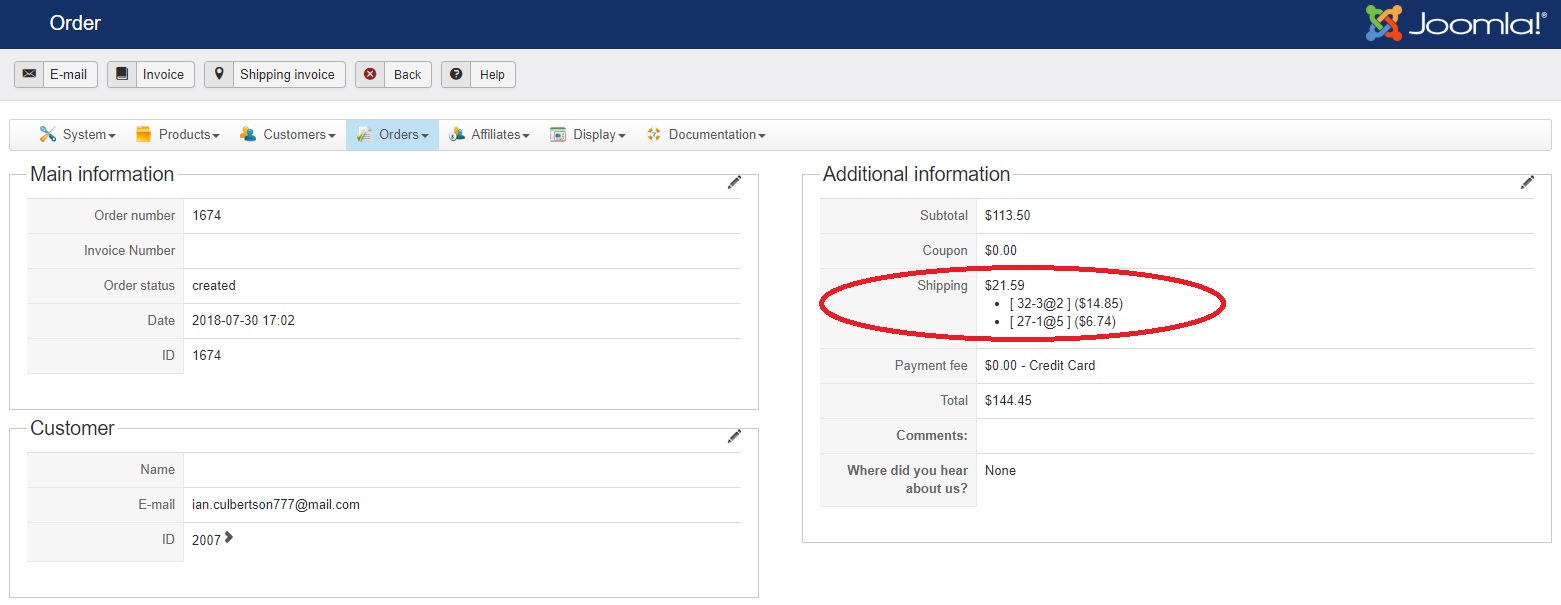This screenshot has height=605, width=1561.
Task: Click coupon value $0.00
Action: pos(1001,250)
